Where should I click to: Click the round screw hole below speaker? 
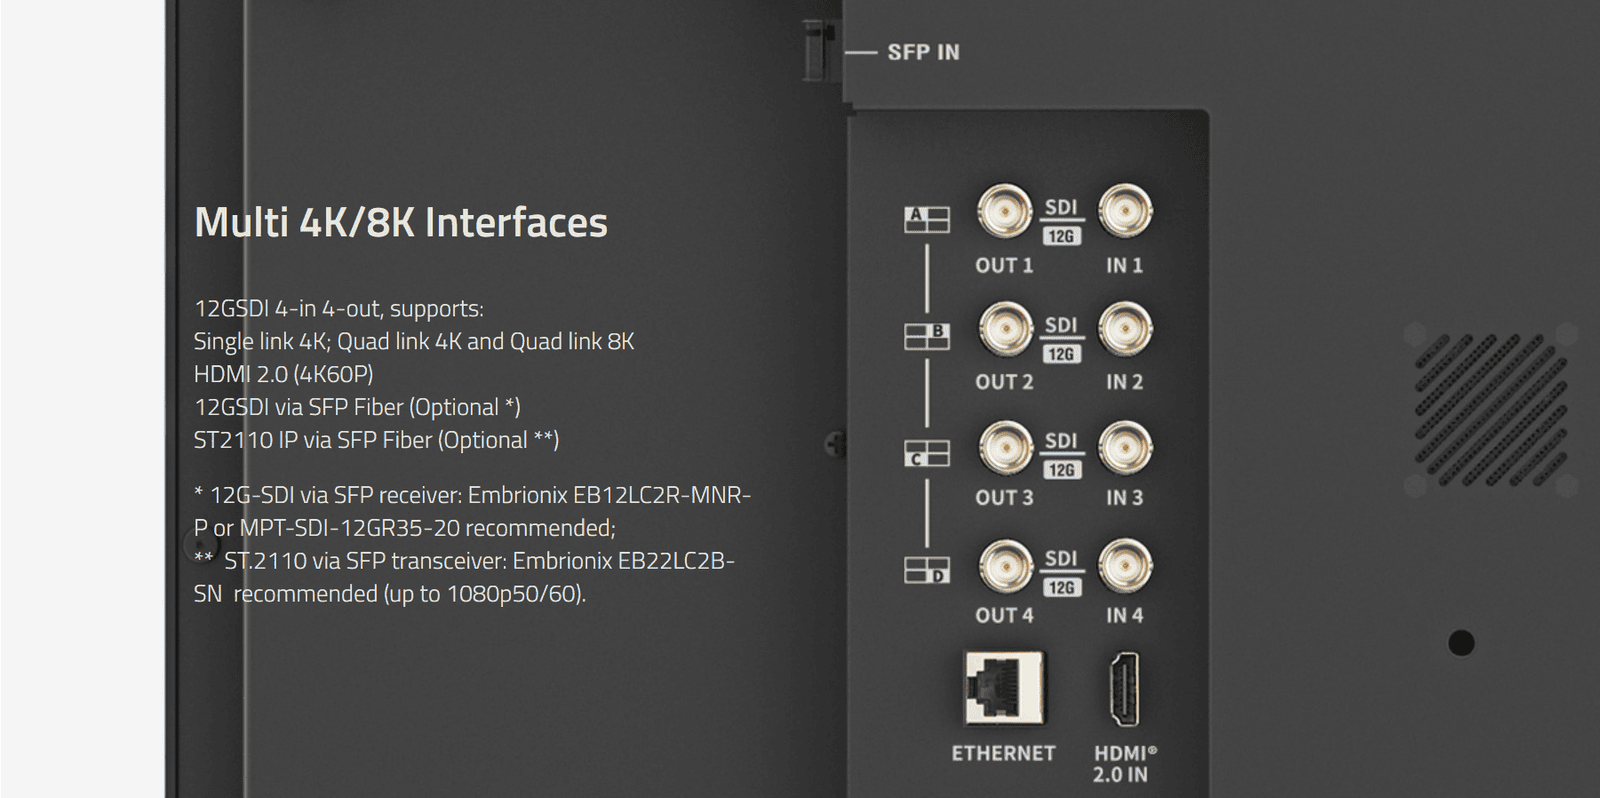(x=1461, y=642)
